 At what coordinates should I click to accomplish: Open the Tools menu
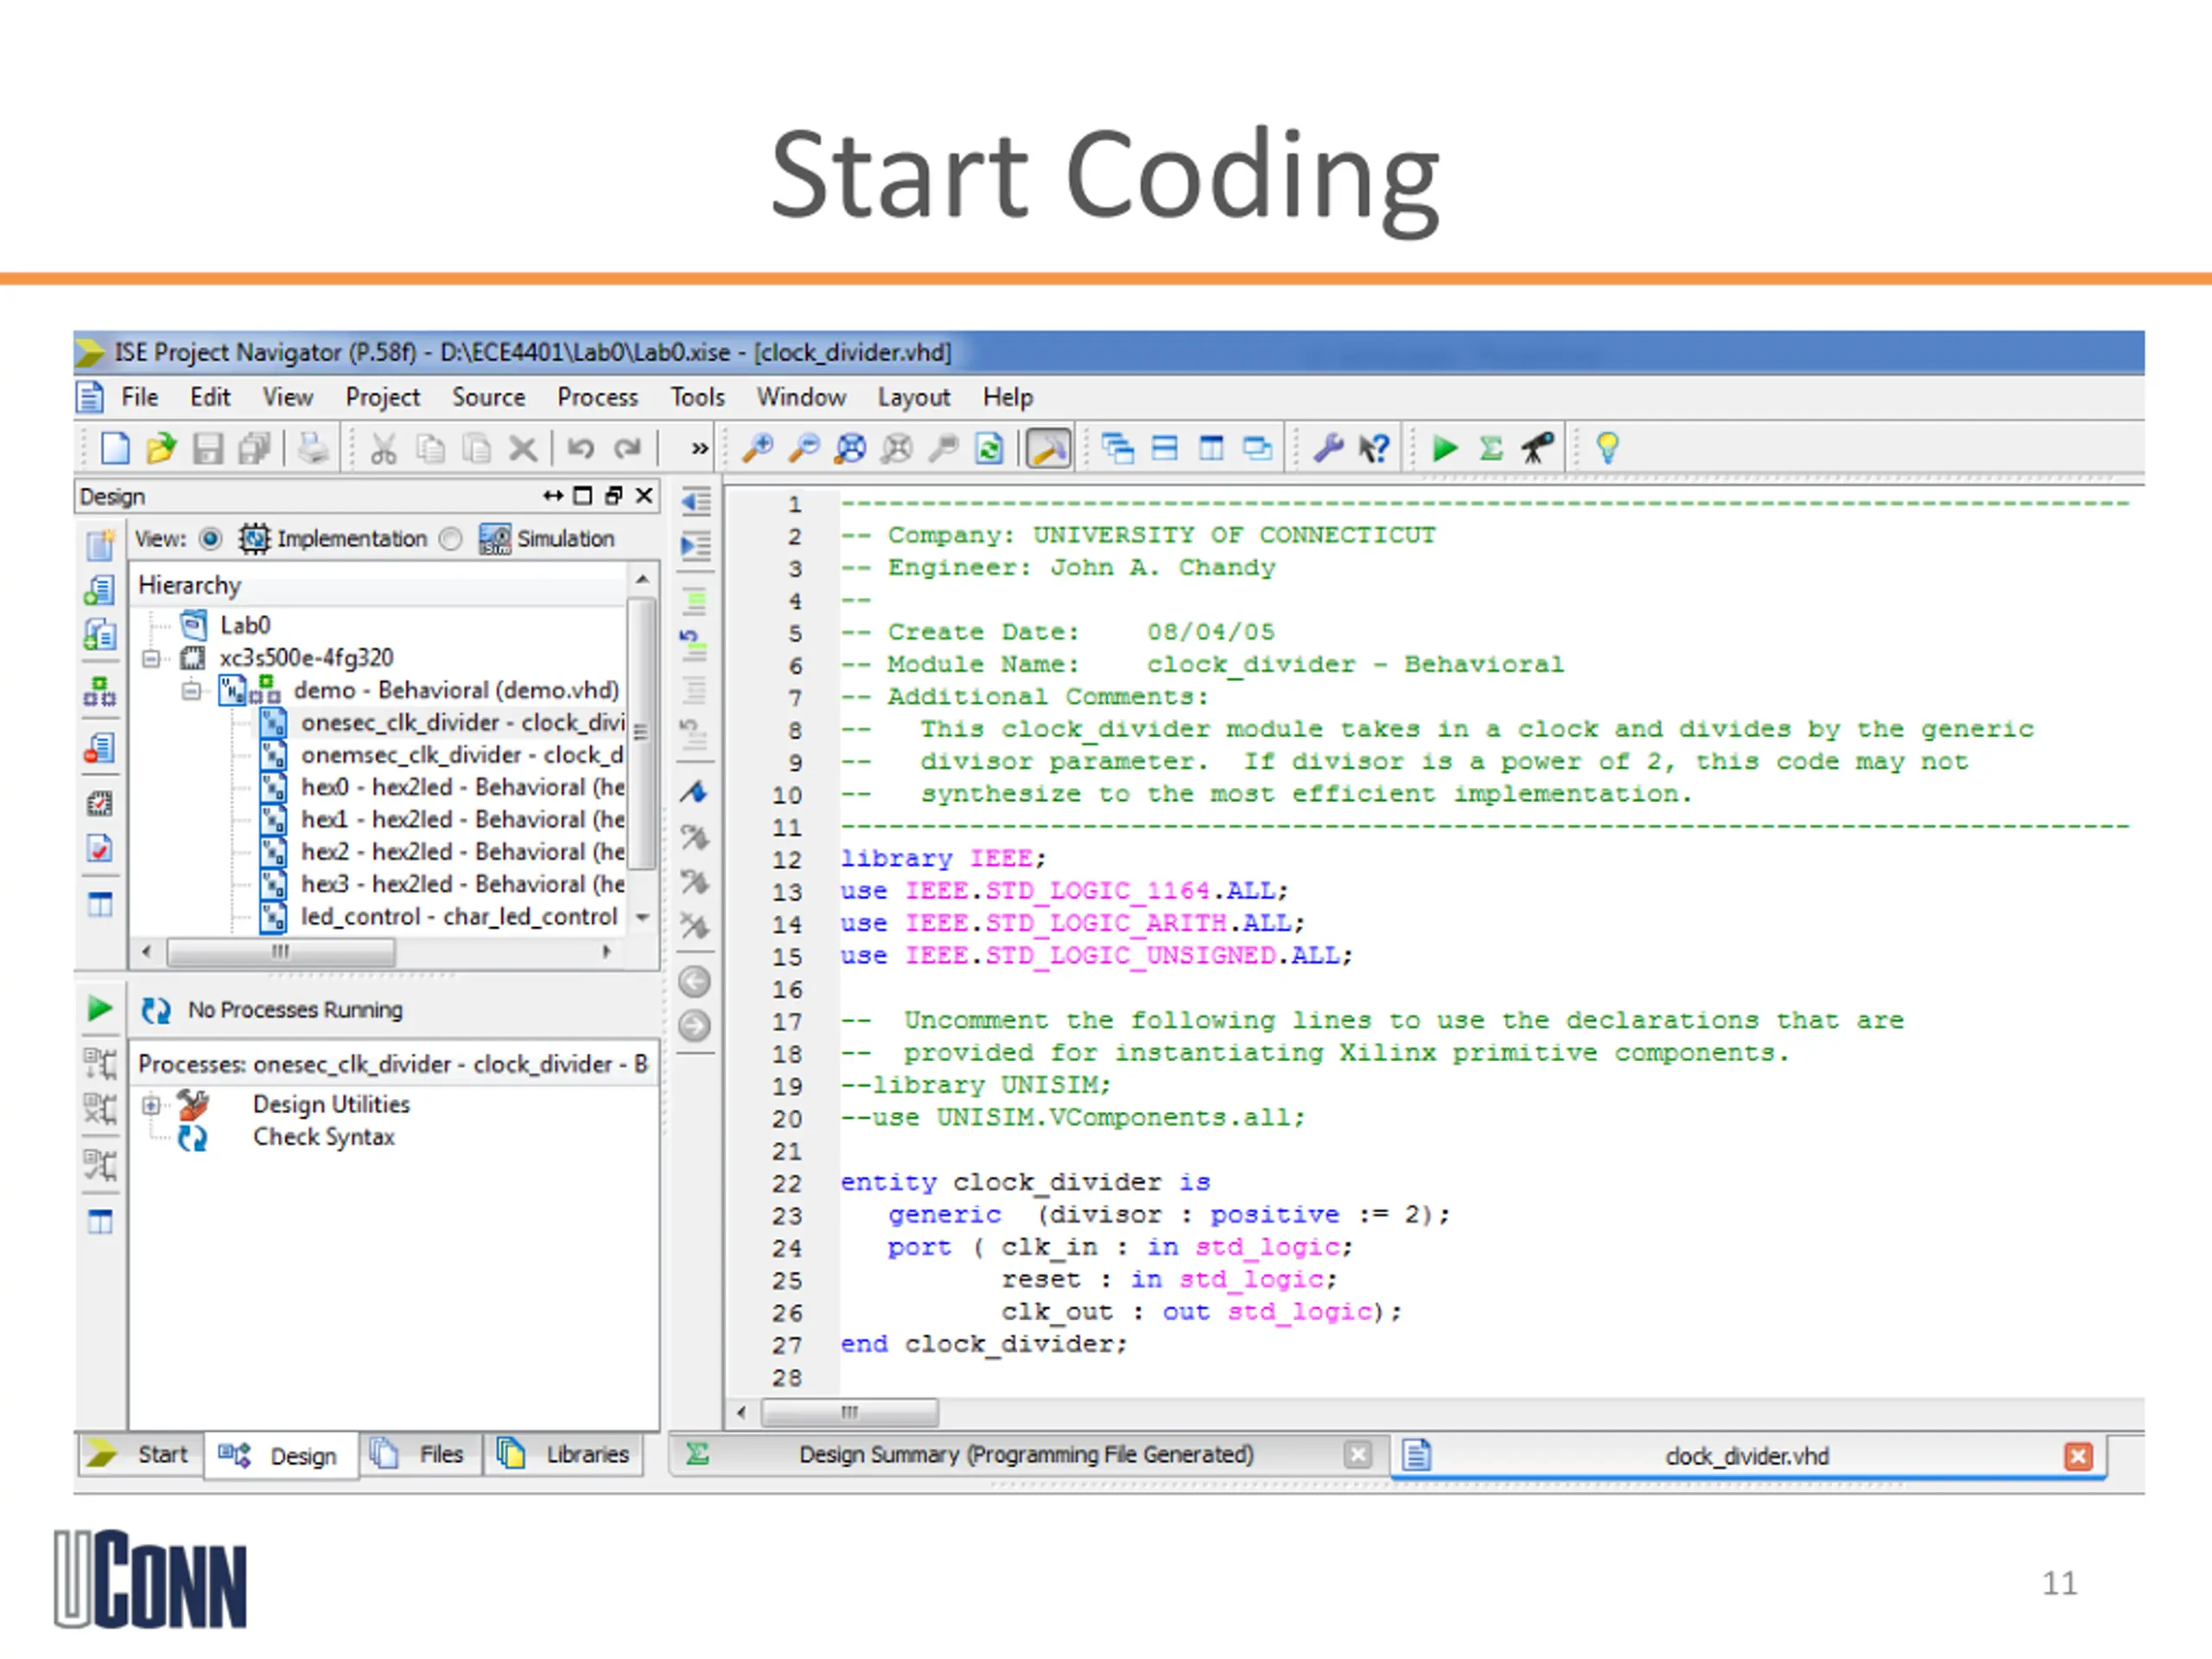click(x=697, y=397)
